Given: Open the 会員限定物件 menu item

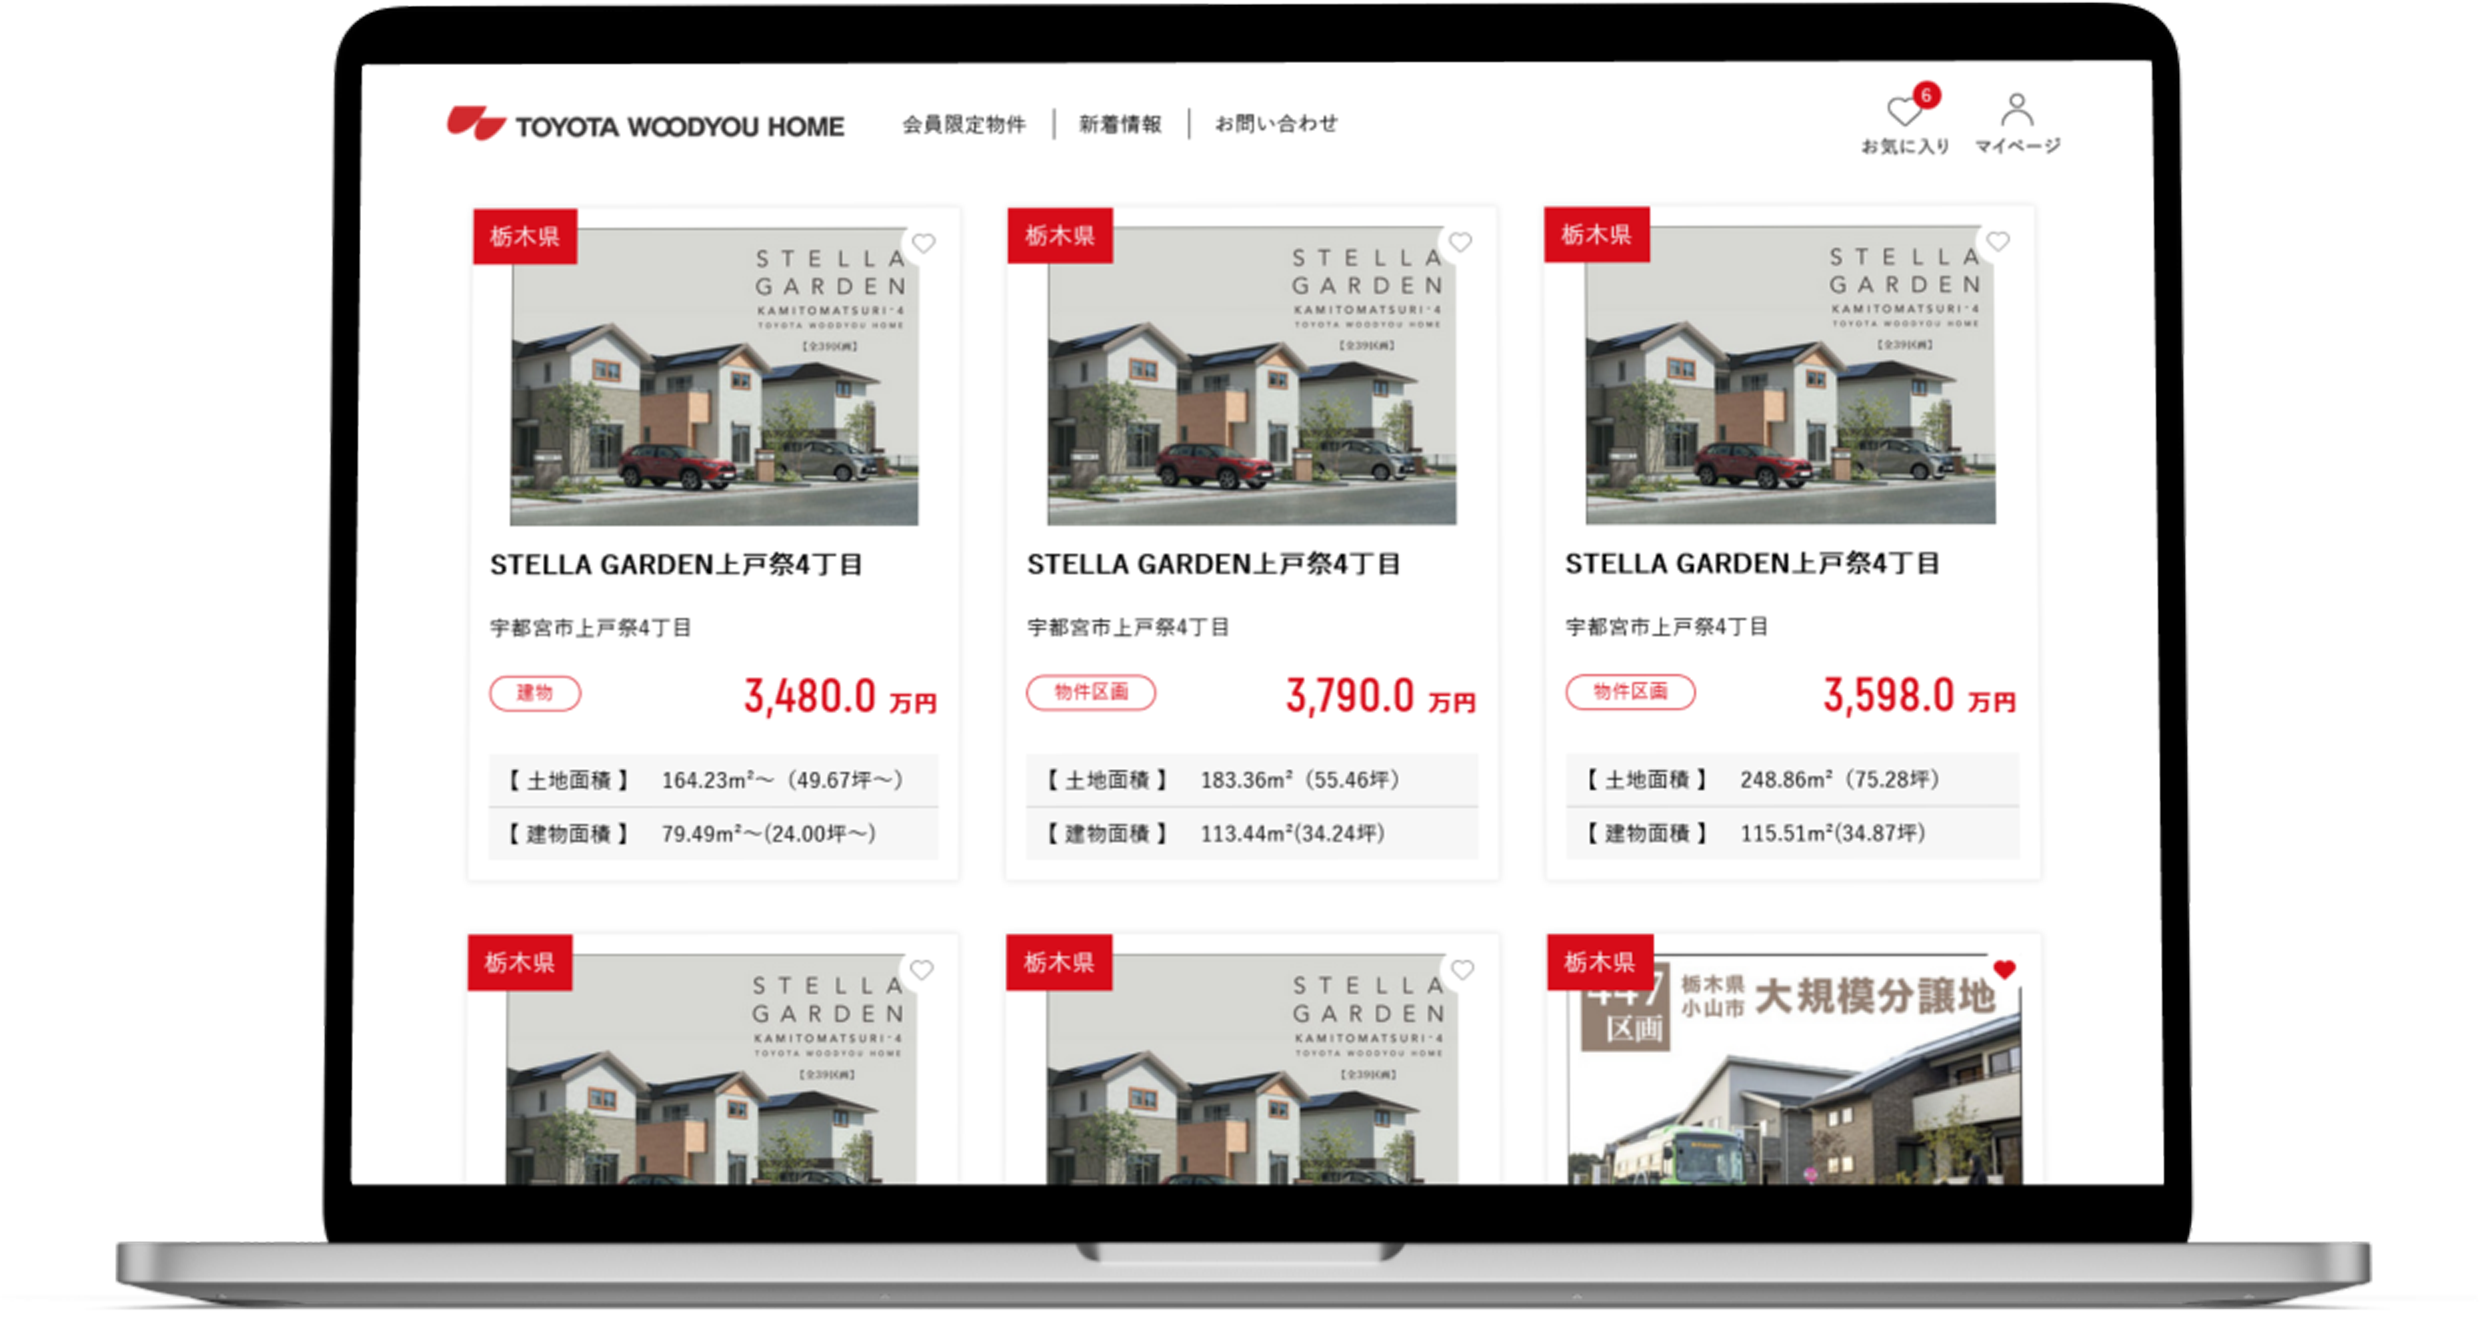Looking at the screenshot, I should [x=963, y=124].
